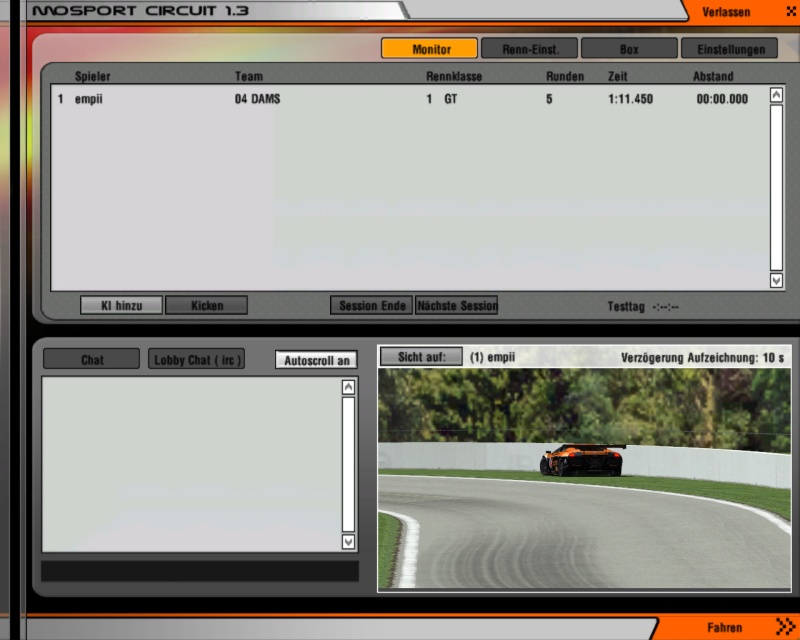Advance with Nächste Session button
The height and width of the screenshot is (640, 800).
click(x=457, y=305)
